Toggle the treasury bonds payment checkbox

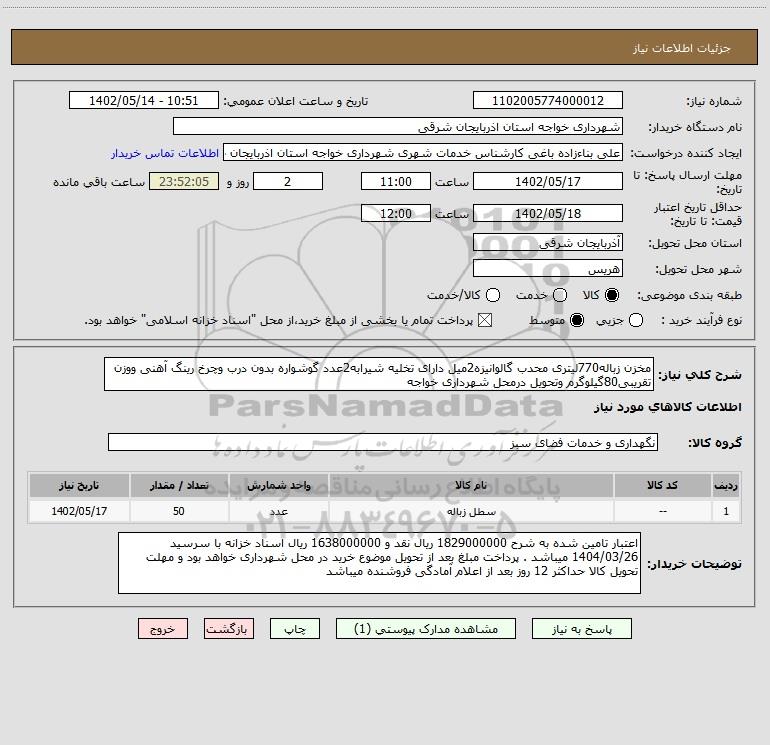pyautogui.click(x=485, y=320)
